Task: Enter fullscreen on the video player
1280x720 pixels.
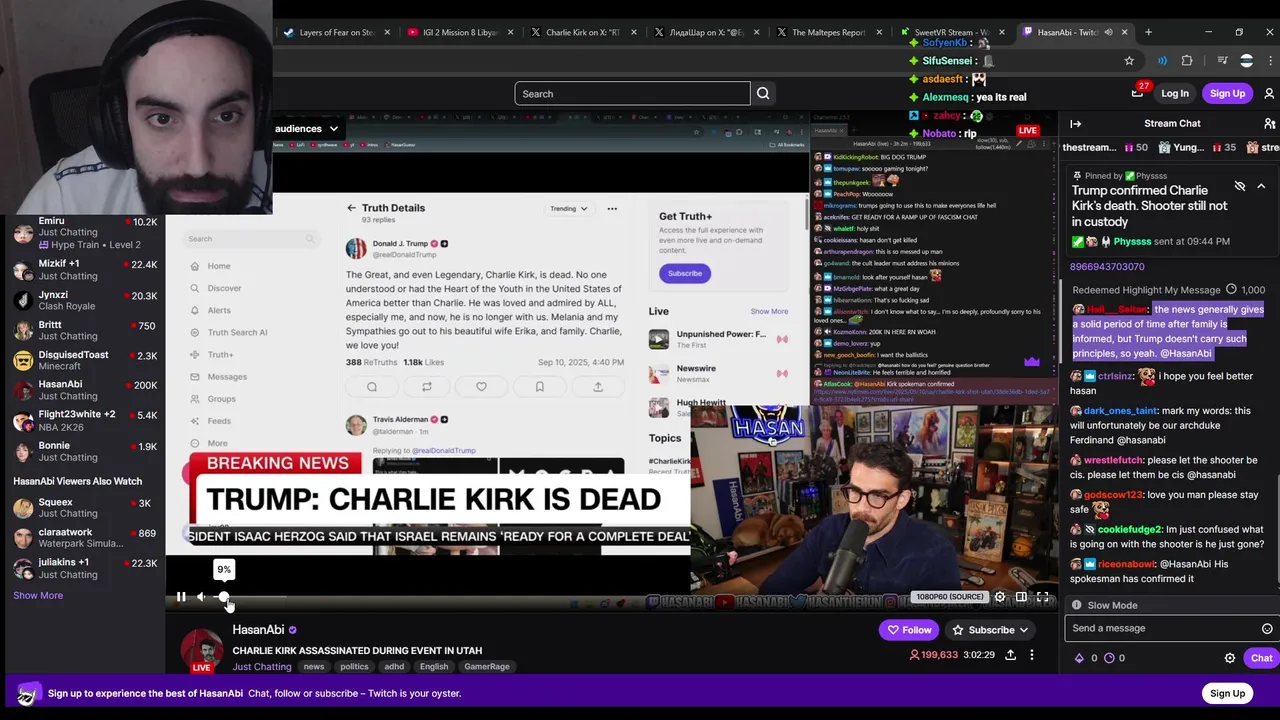Action: [x=1042, y=597]
